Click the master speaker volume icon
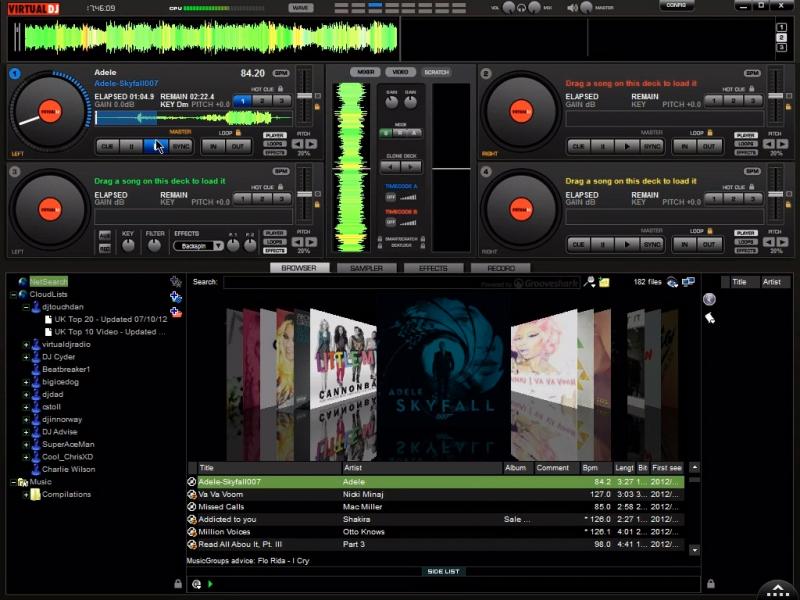This screenshot has height=600, width=800. tap(573, 8)
